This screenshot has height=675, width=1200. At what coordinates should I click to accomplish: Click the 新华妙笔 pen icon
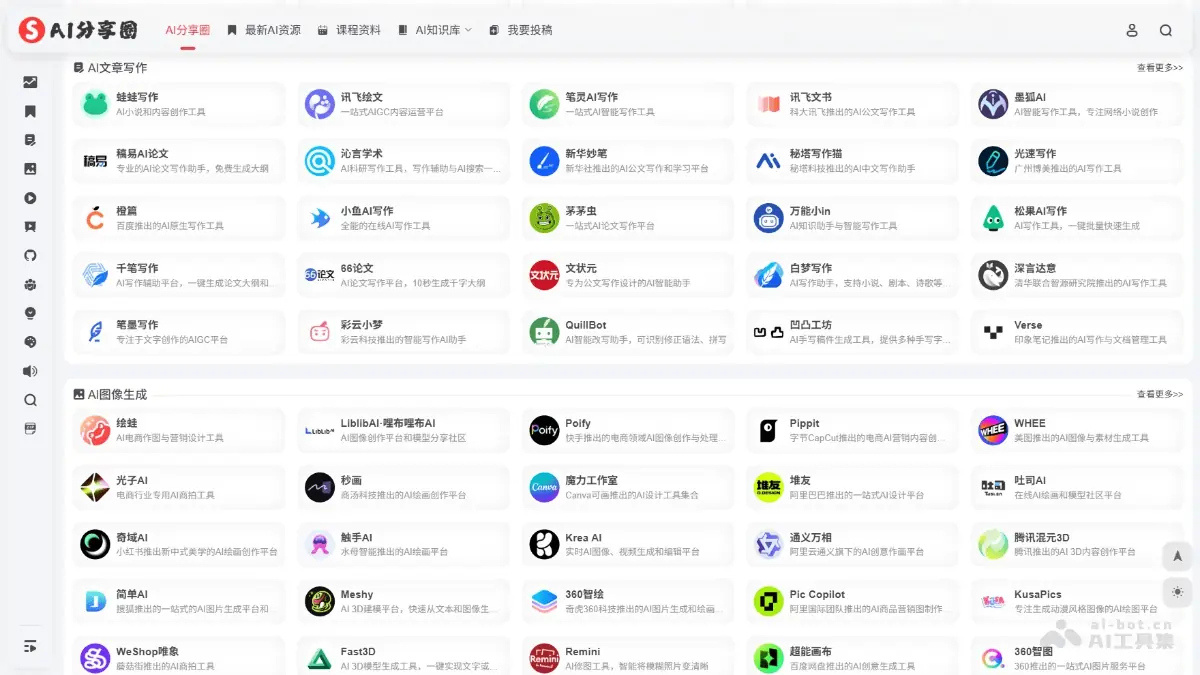[x=544, y=161]
